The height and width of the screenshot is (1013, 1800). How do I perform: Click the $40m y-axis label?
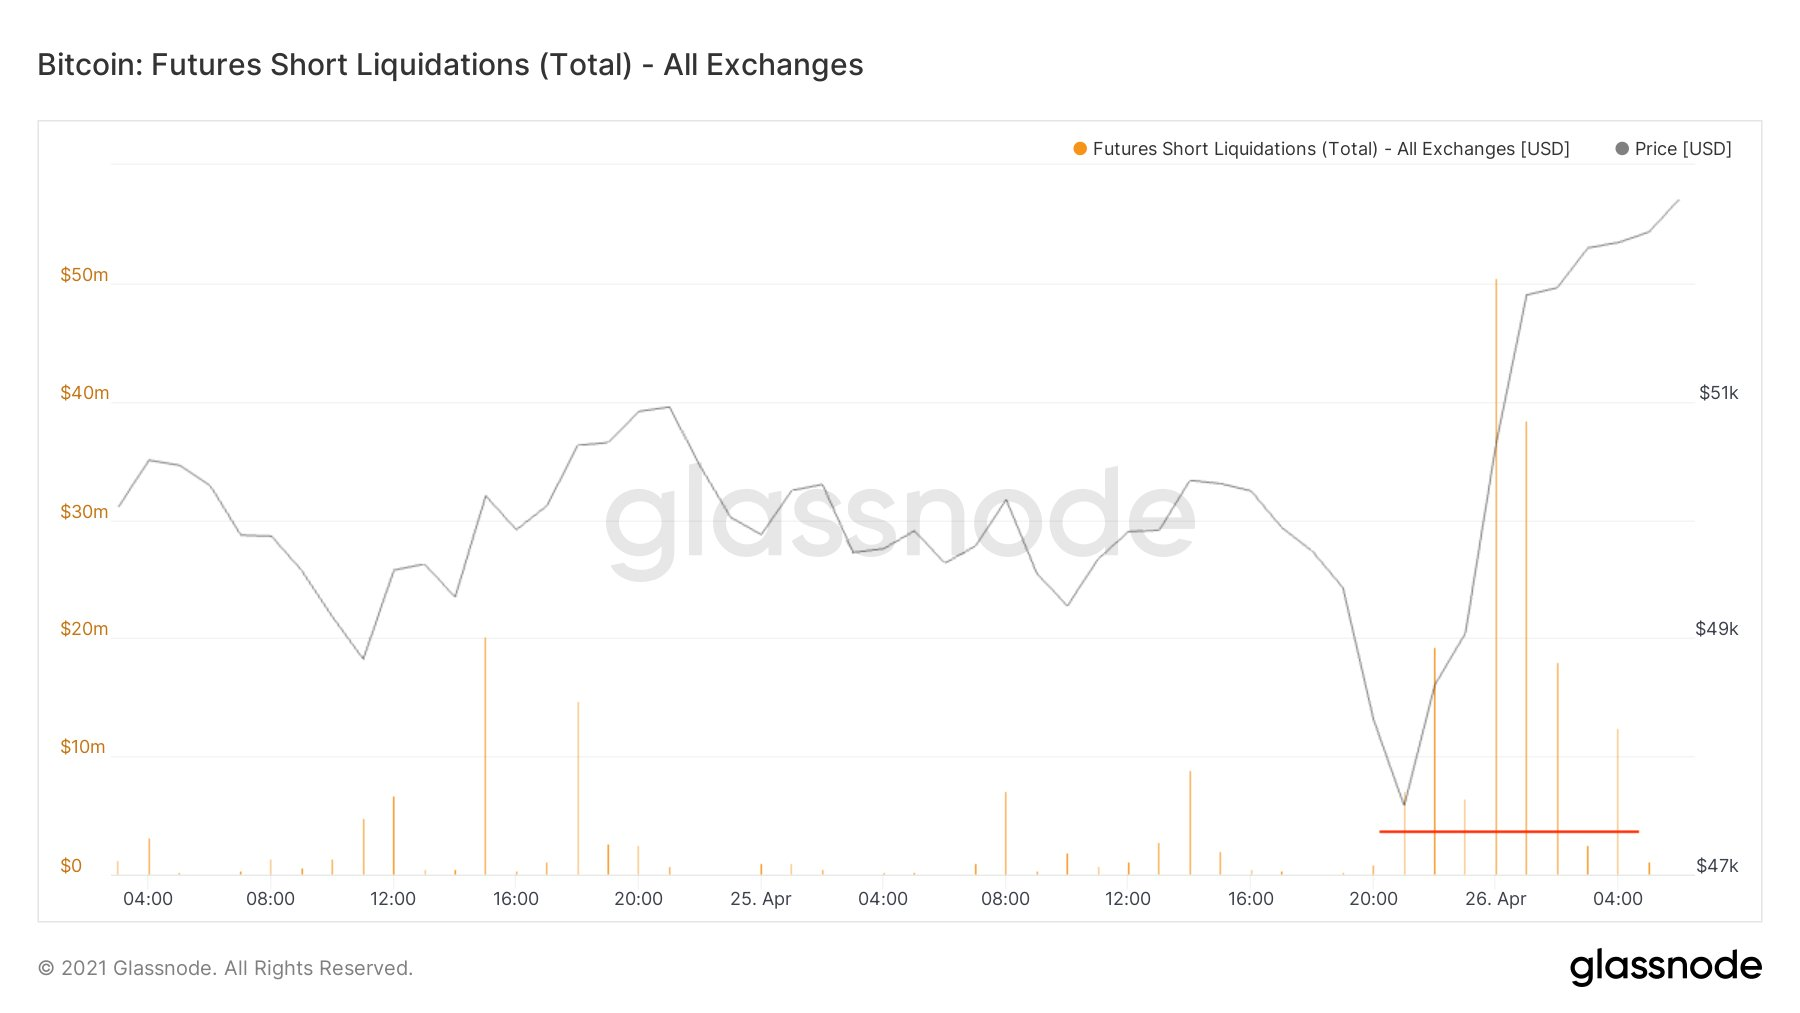[84, 393]
